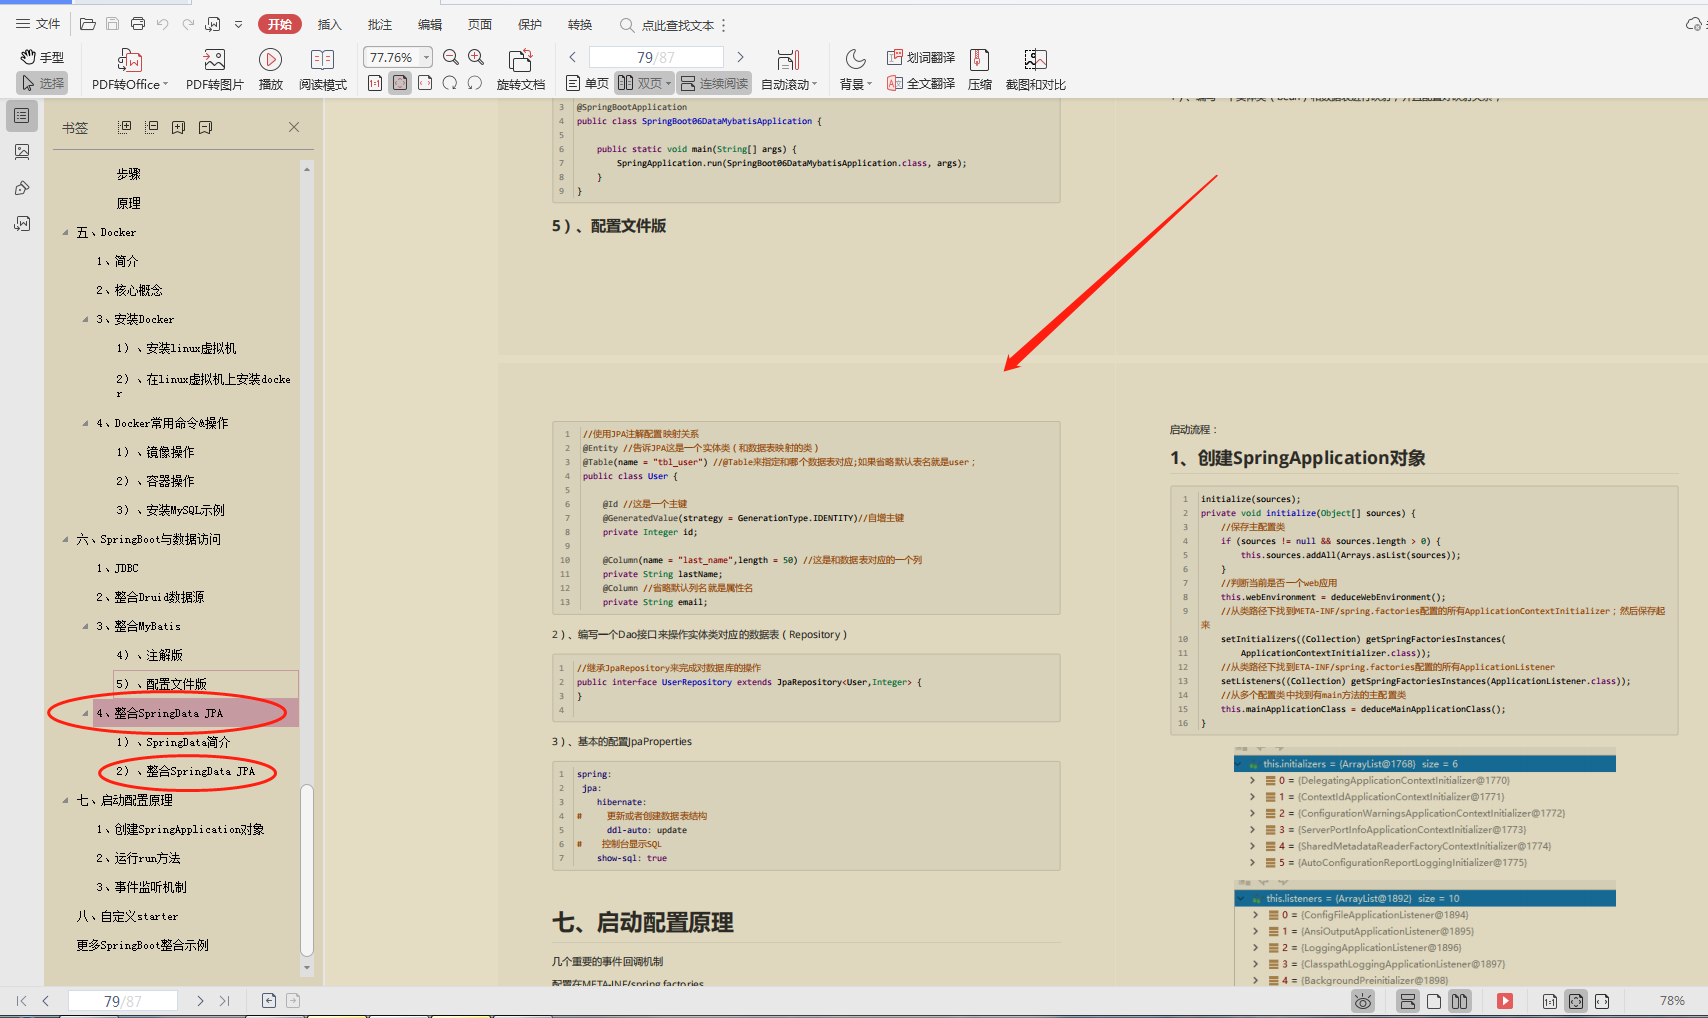
Task: Switch to the 批注 tab
Action: (x=380, y=24)
